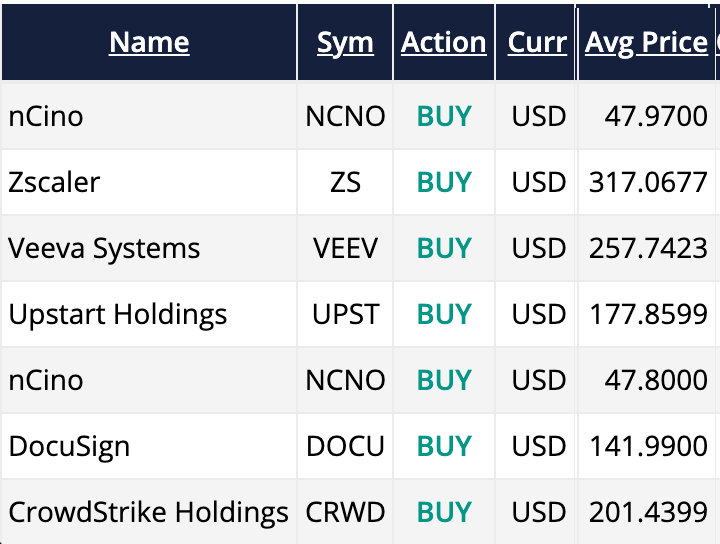Click the Action column header
The width and height of the screenshot is (720, 544).
pos(444,42)
